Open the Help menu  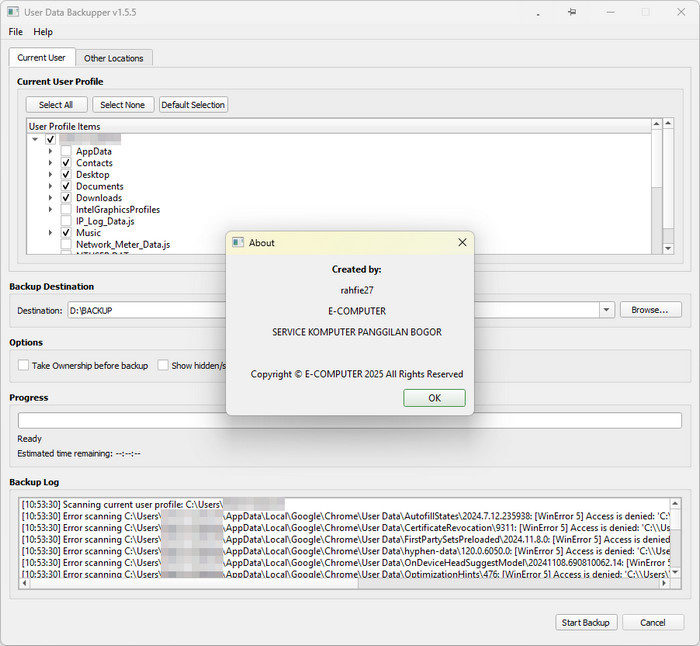coord(43,32)
